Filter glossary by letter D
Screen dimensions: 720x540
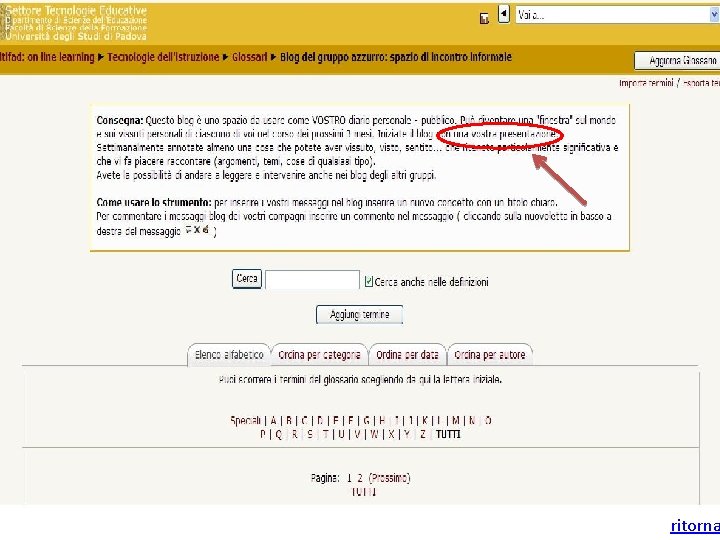tap(320, 420)
